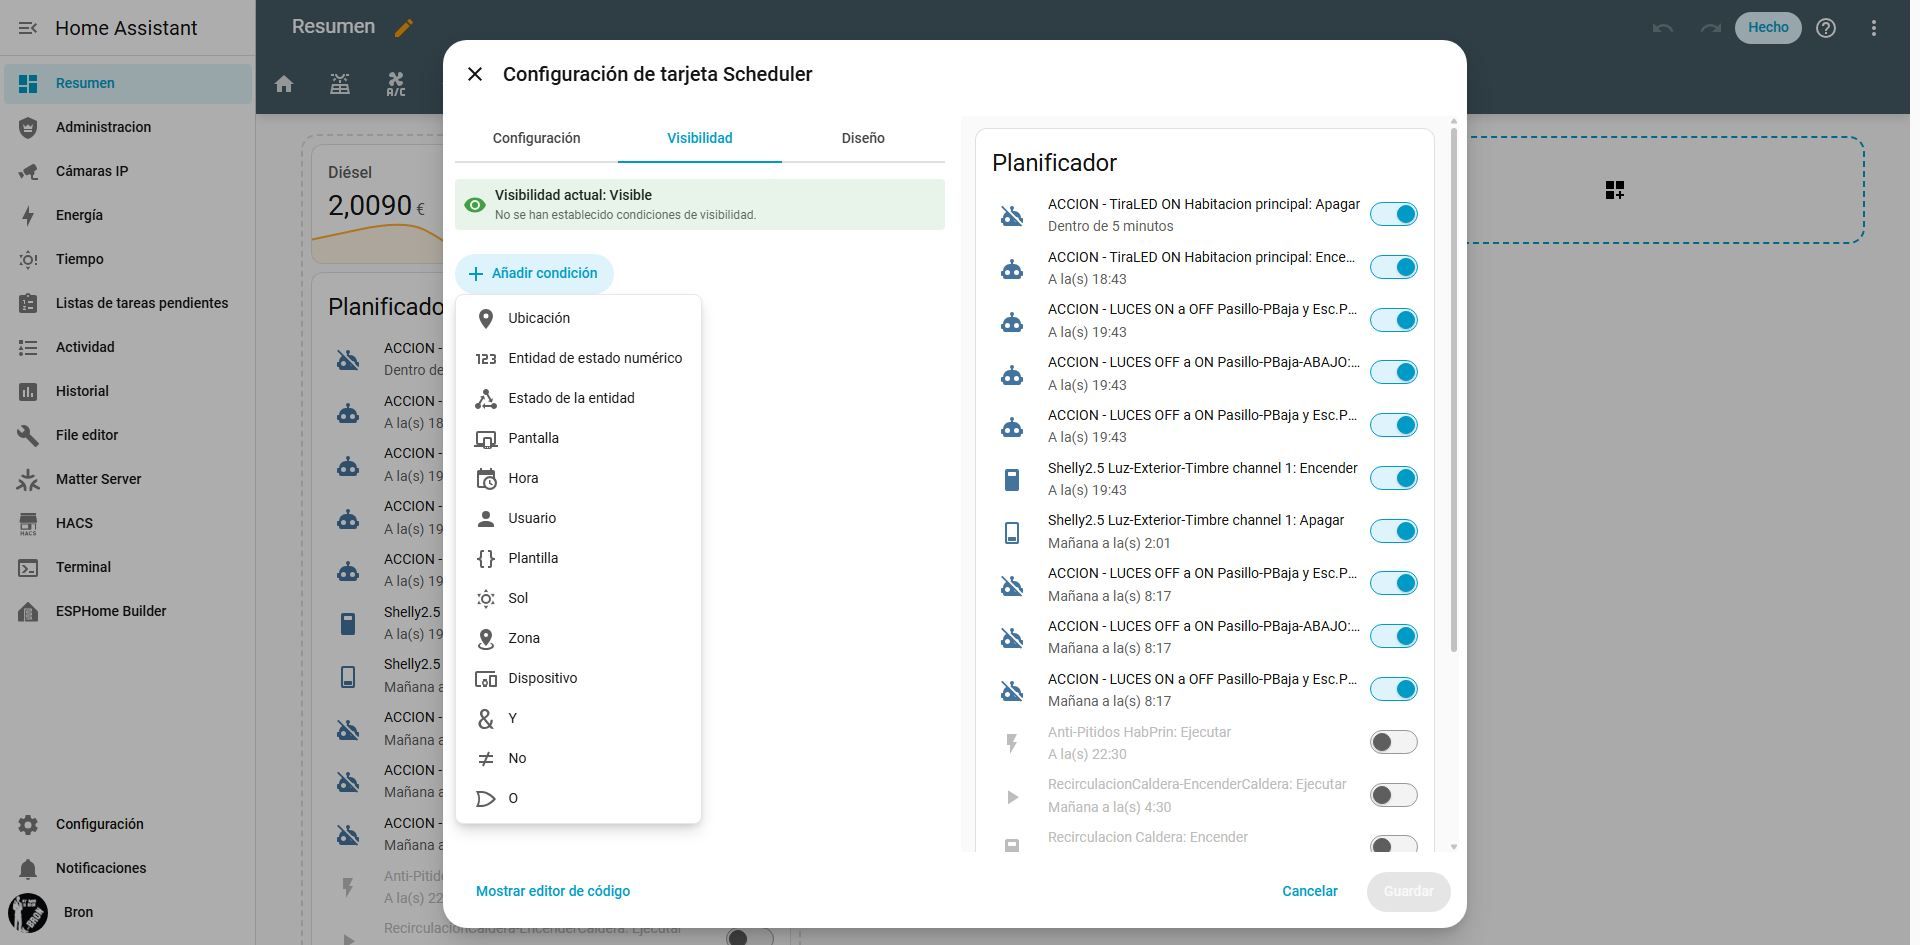Switch to the Configuración tab
This screenshot has width=1920, height=945.
tap(536, 138)
